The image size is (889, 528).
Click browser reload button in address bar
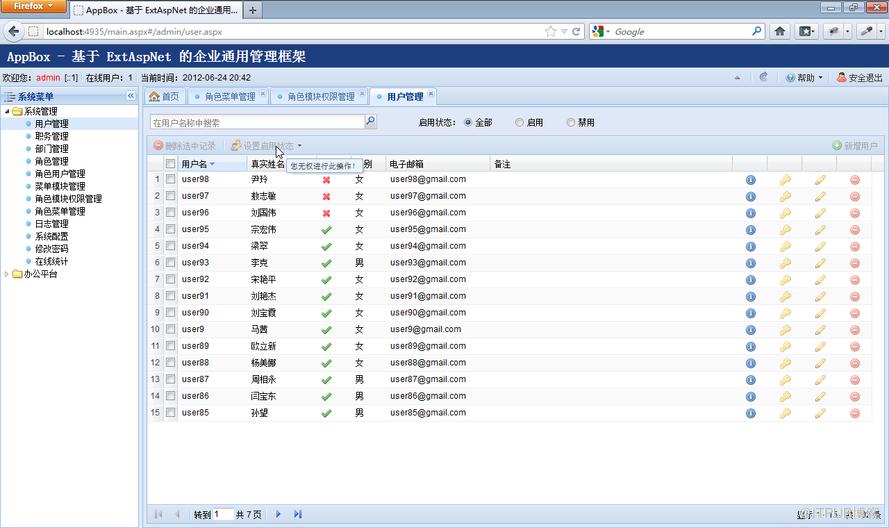(576, 32)
